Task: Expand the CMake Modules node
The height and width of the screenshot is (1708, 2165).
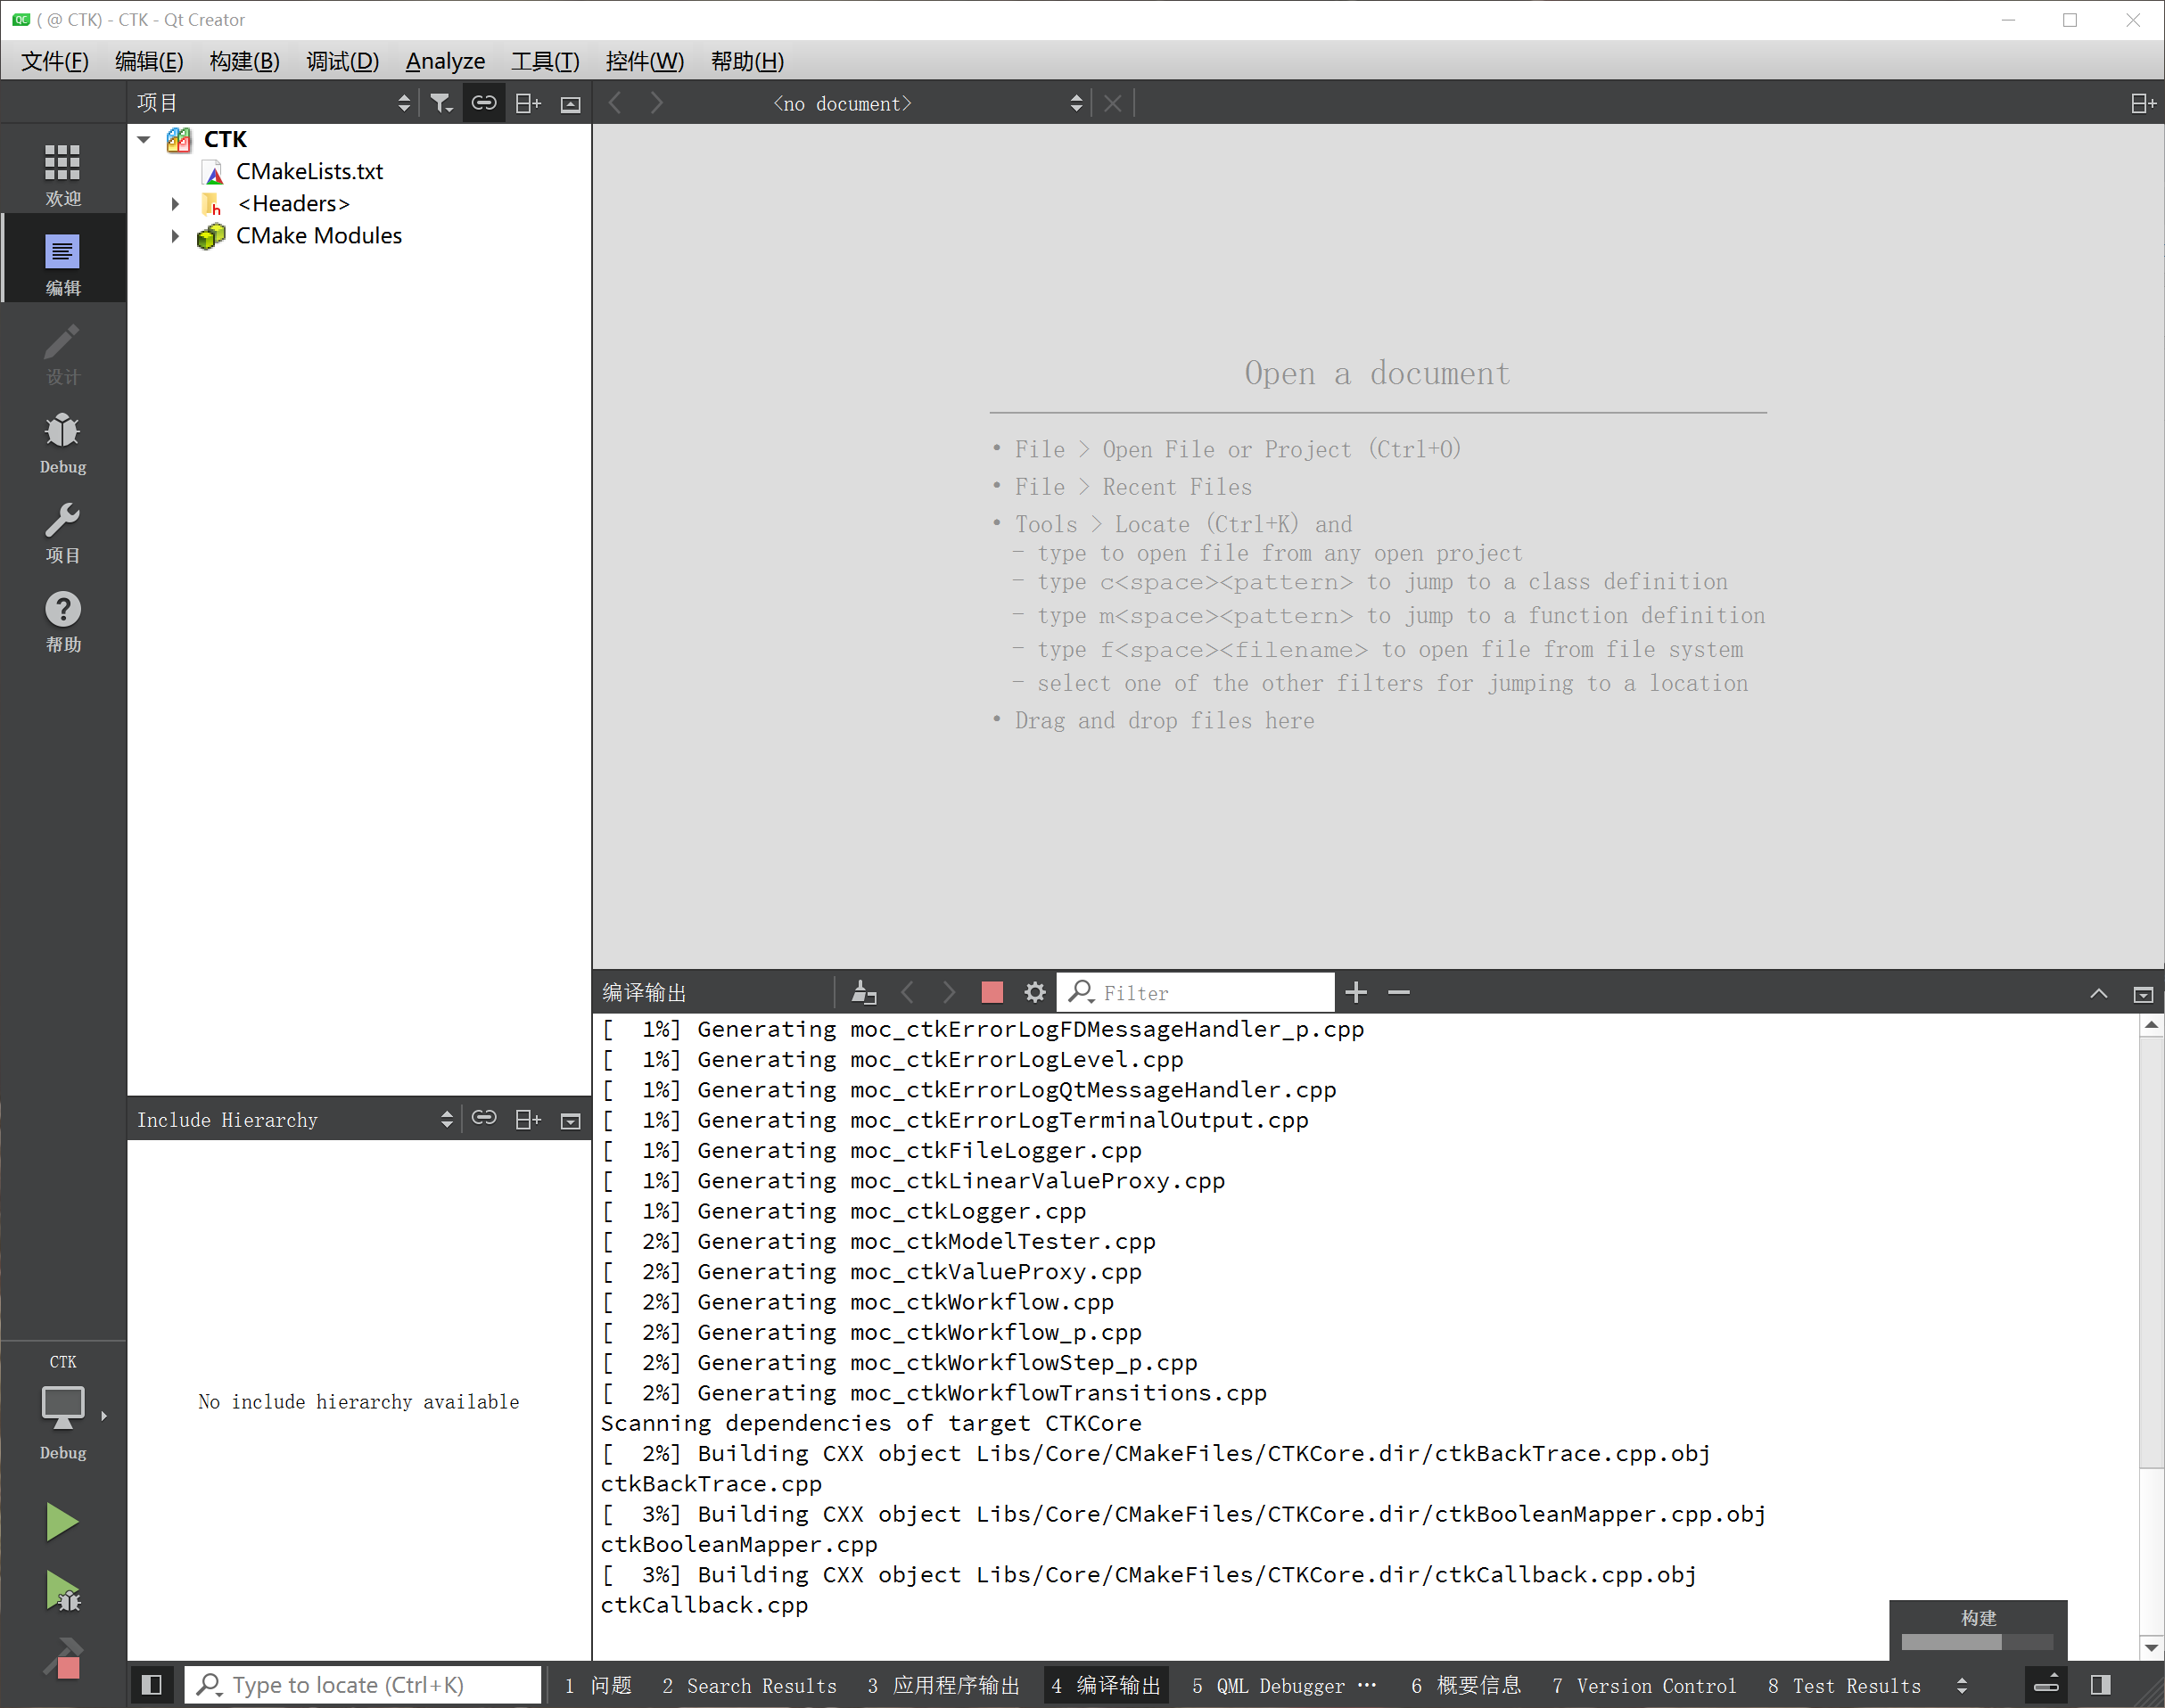Action: tap(175, 236)
